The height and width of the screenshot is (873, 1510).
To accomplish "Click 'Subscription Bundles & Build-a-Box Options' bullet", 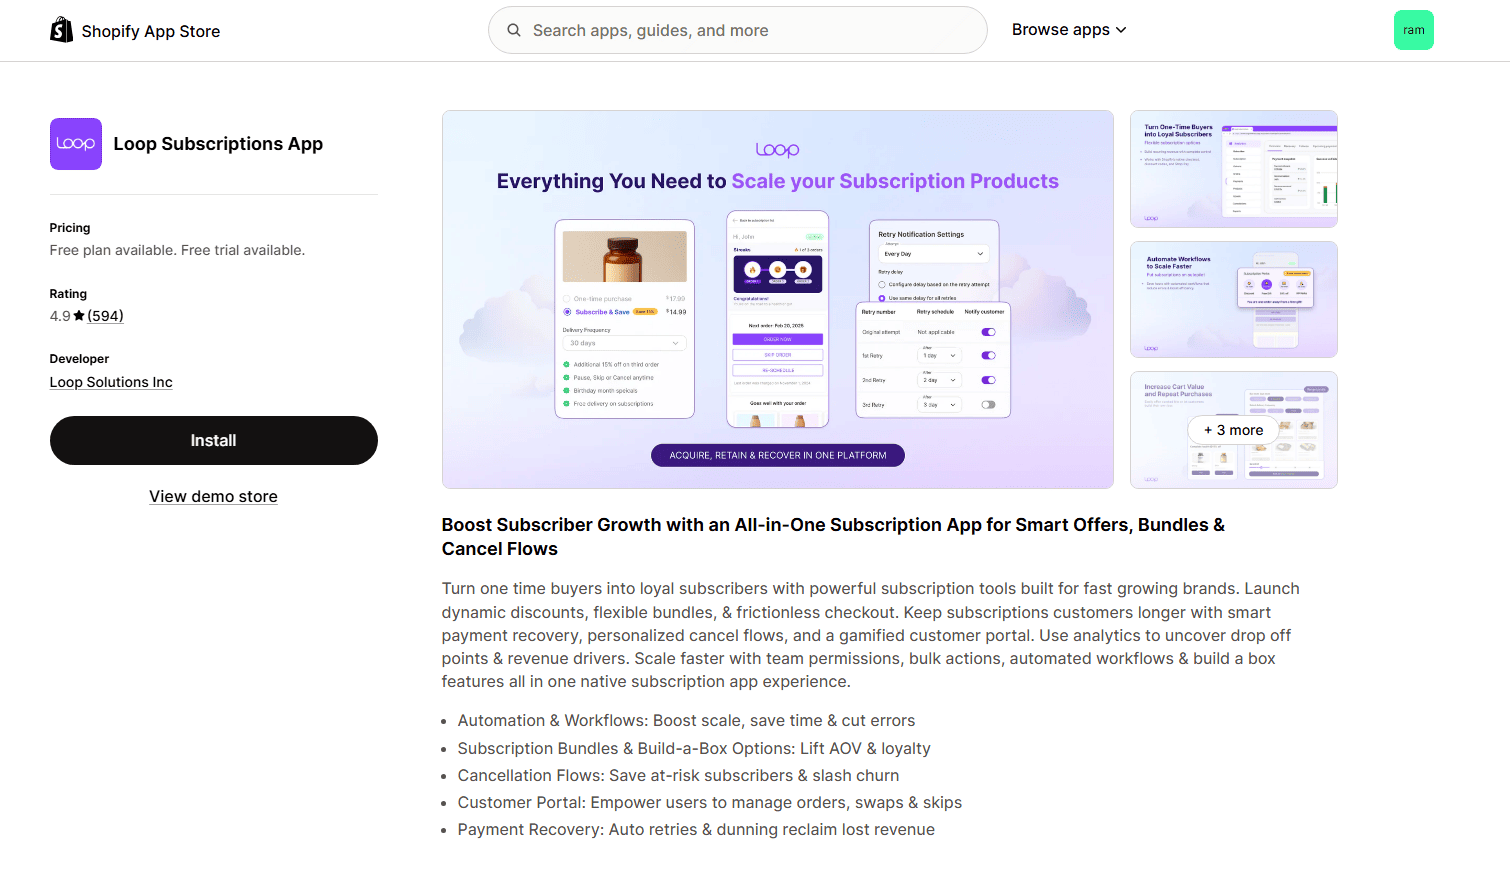I will pos(694,749).
